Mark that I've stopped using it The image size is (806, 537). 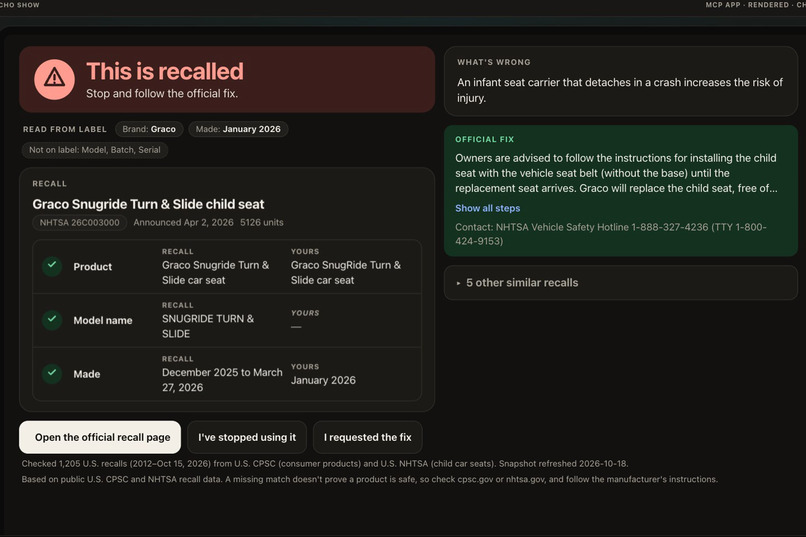(247, 437)
